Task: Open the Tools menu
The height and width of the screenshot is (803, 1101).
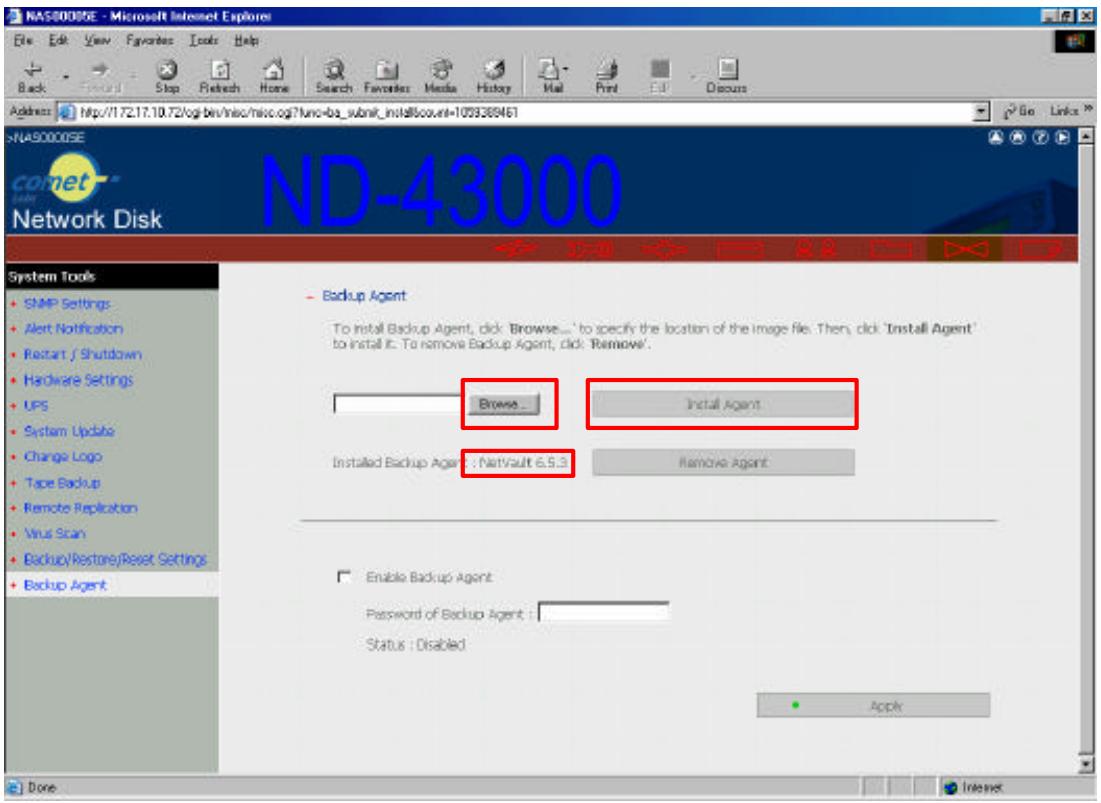Action: (204, 40)
